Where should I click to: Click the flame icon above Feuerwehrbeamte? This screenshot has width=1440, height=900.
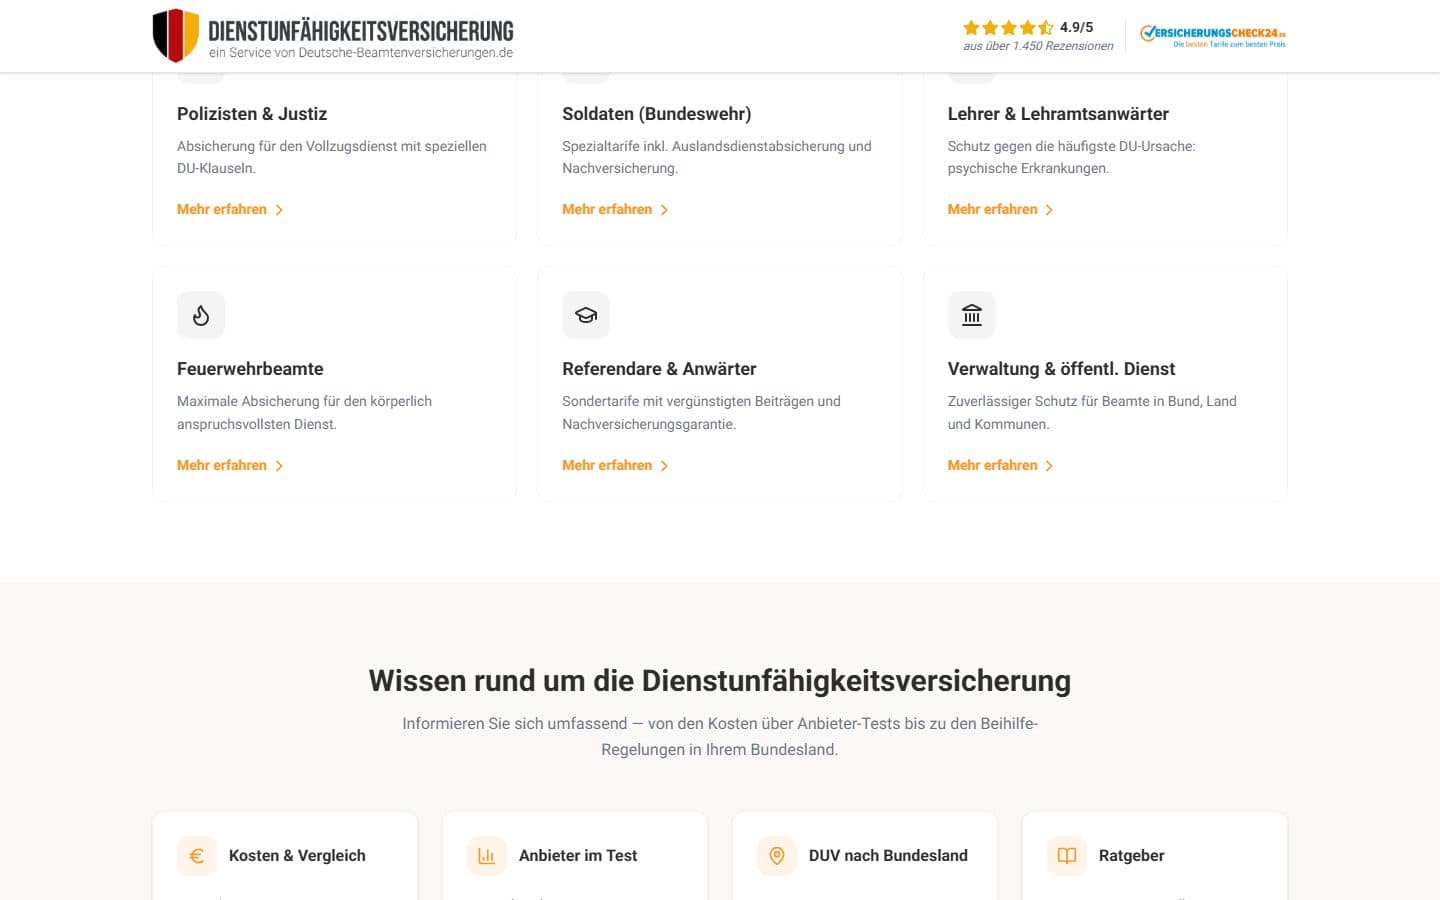[x=201, y=316]
